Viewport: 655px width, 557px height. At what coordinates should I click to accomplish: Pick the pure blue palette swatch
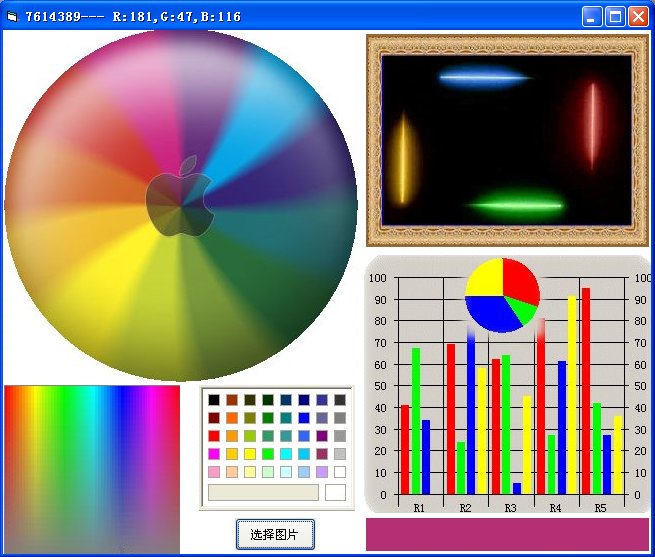(304, 418)
